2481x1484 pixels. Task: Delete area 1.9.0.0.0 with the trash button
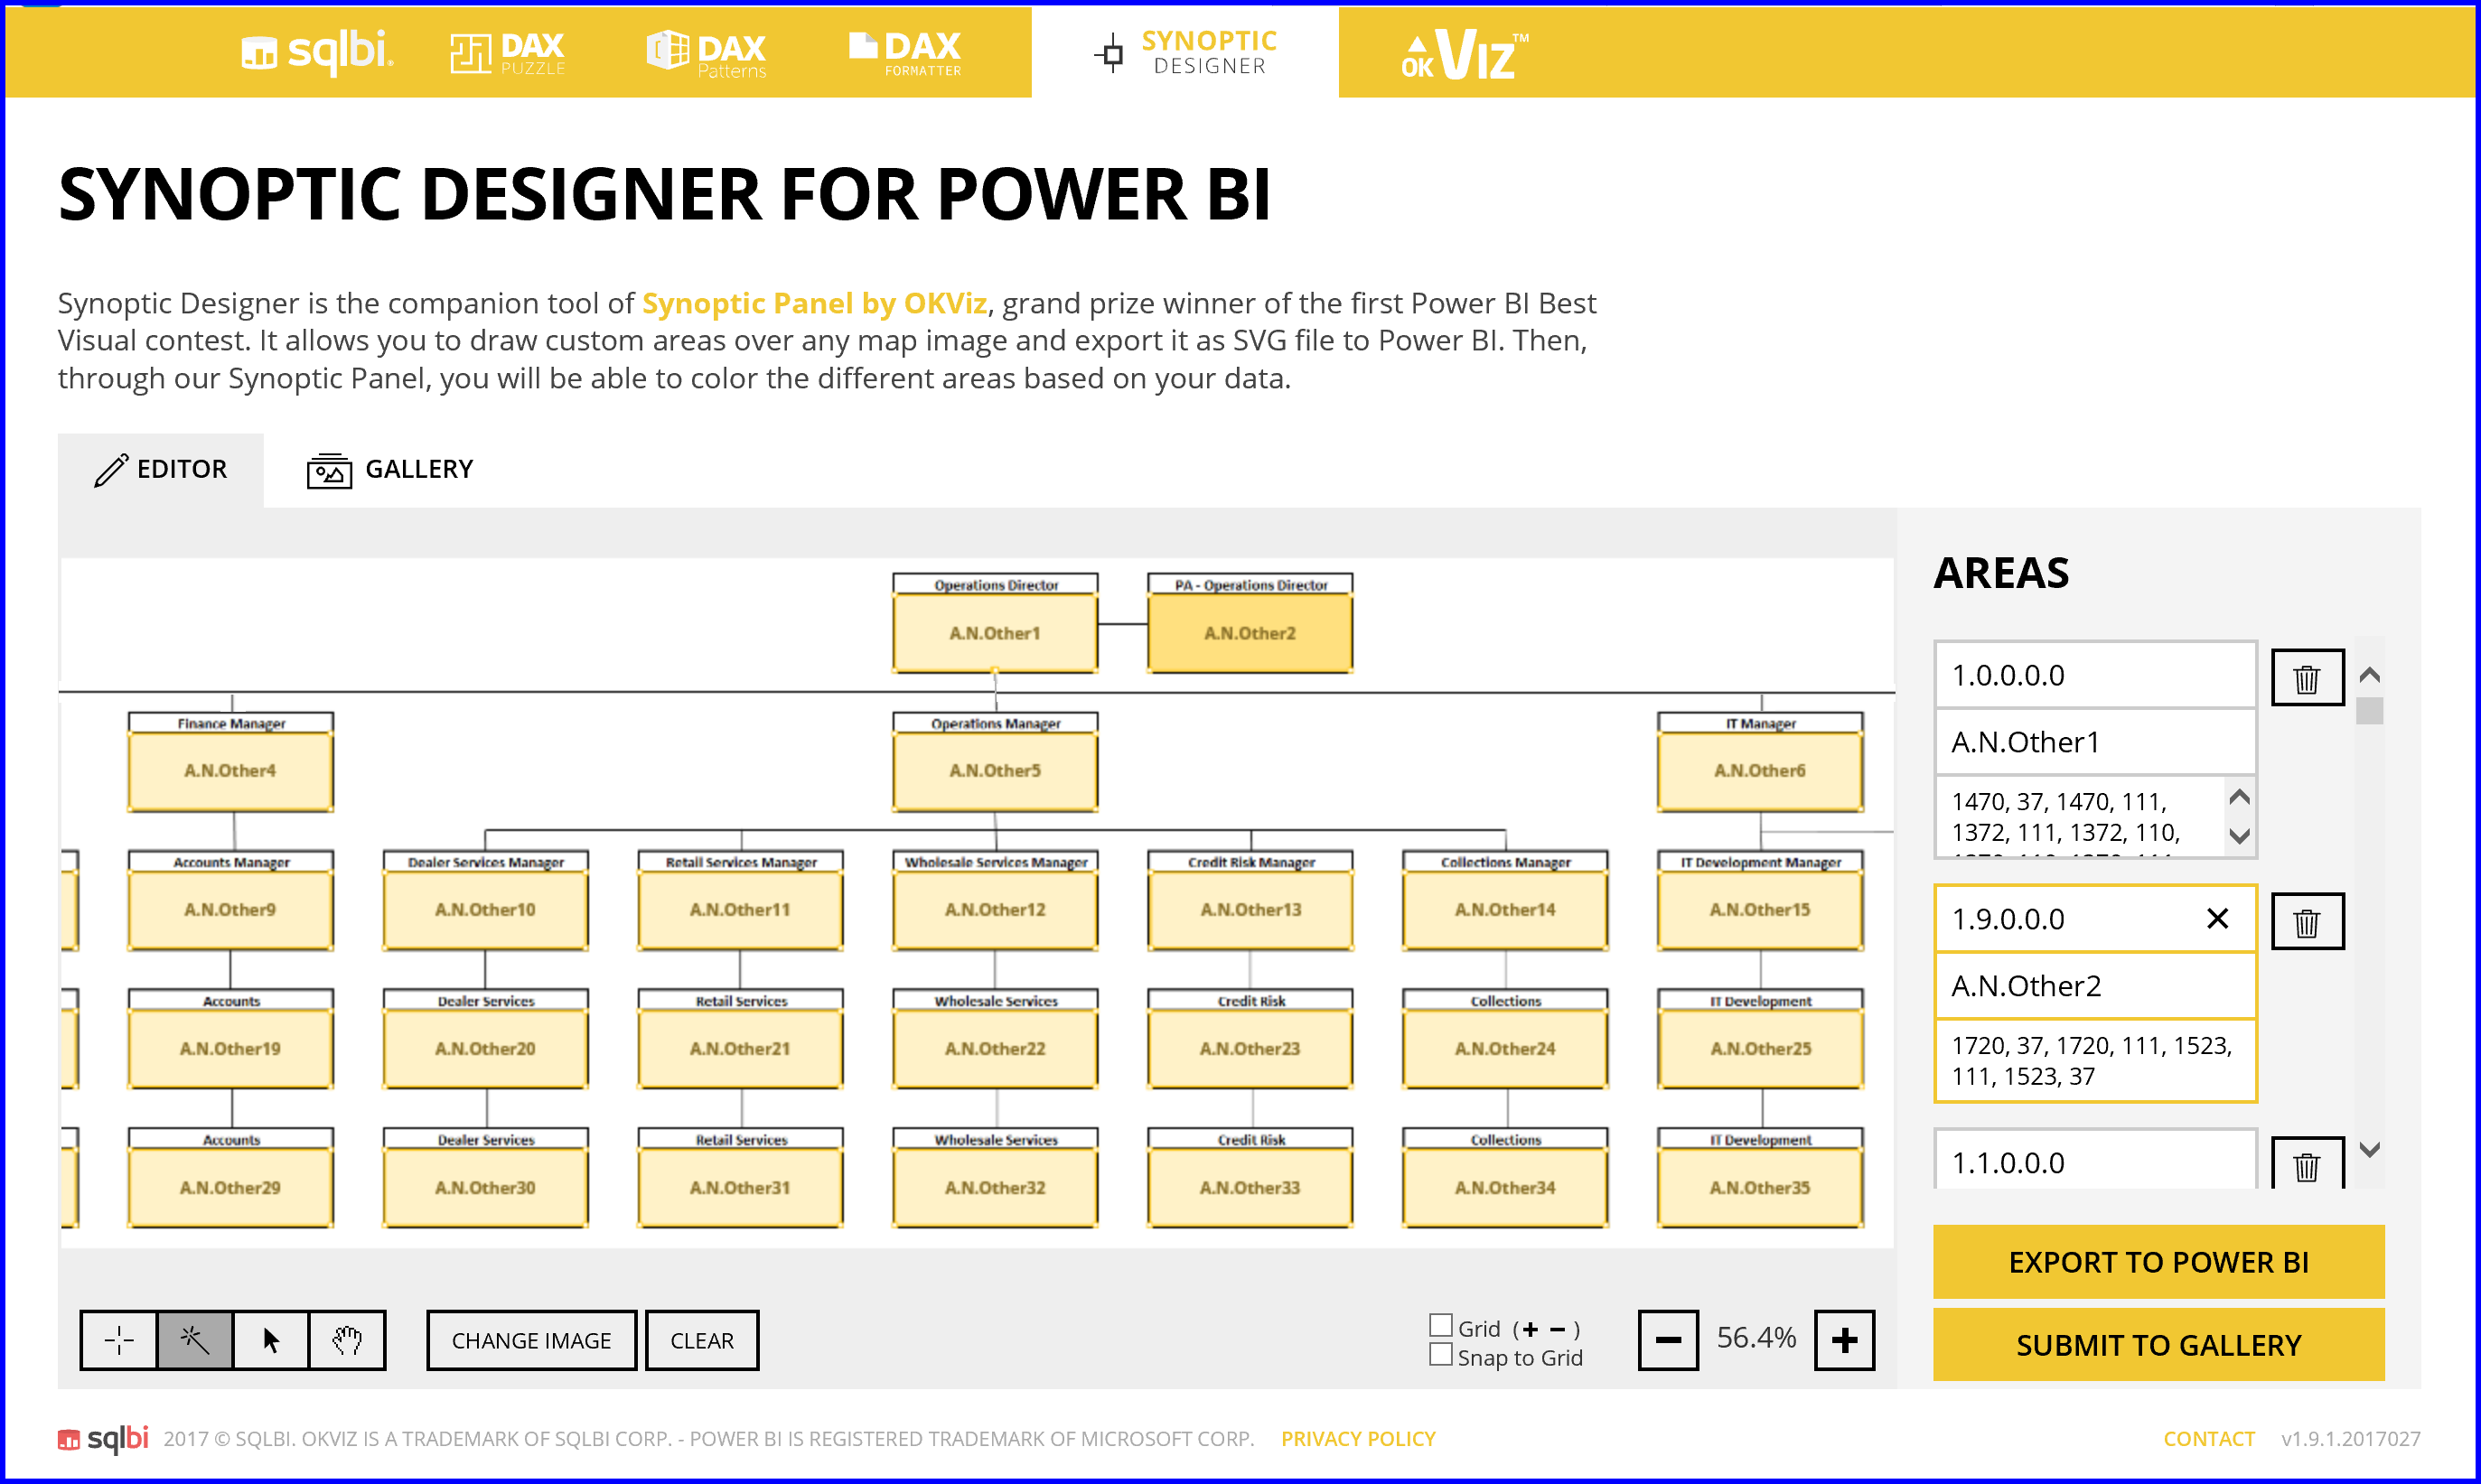click(x=2307, y=921)
